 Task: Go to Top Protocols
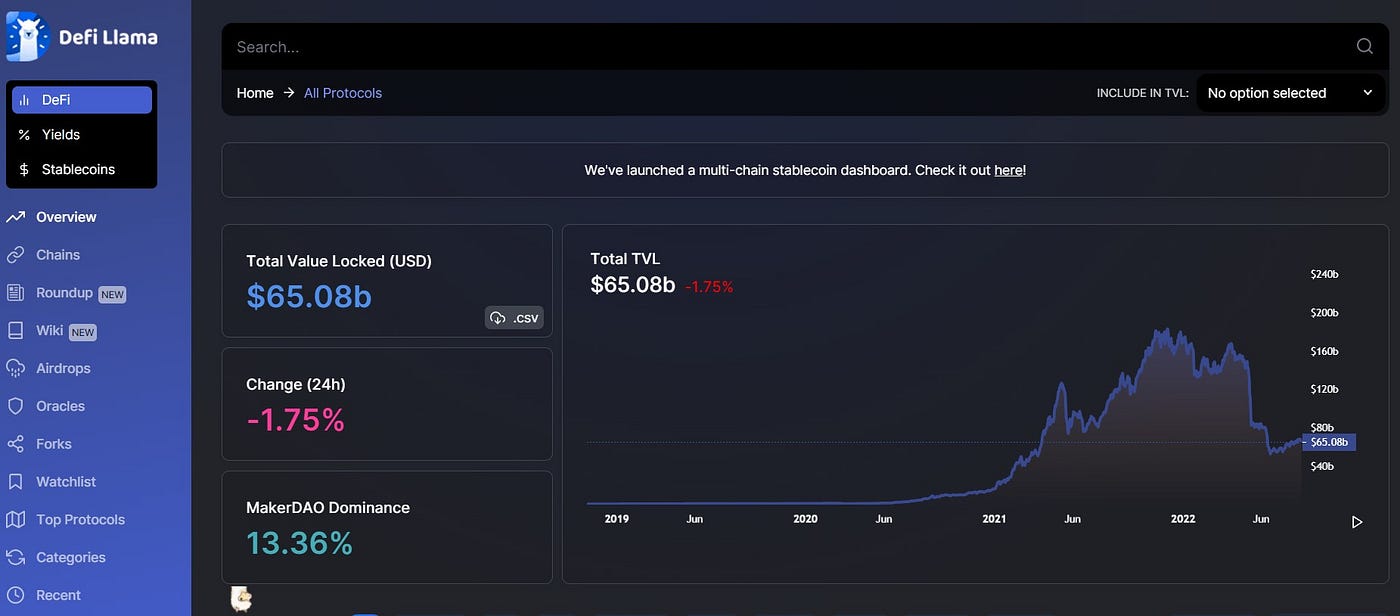click(x=80, y=520)
